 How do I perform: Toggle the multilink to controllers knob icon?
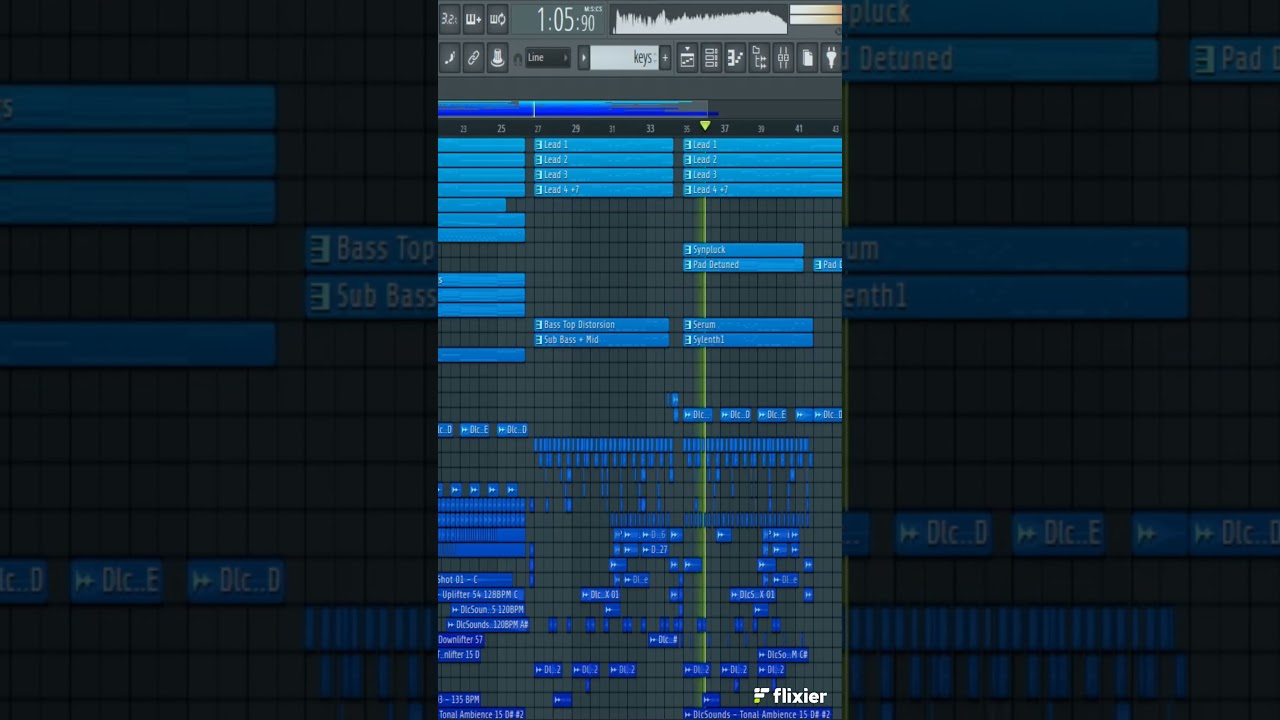(x=497, y=58)
